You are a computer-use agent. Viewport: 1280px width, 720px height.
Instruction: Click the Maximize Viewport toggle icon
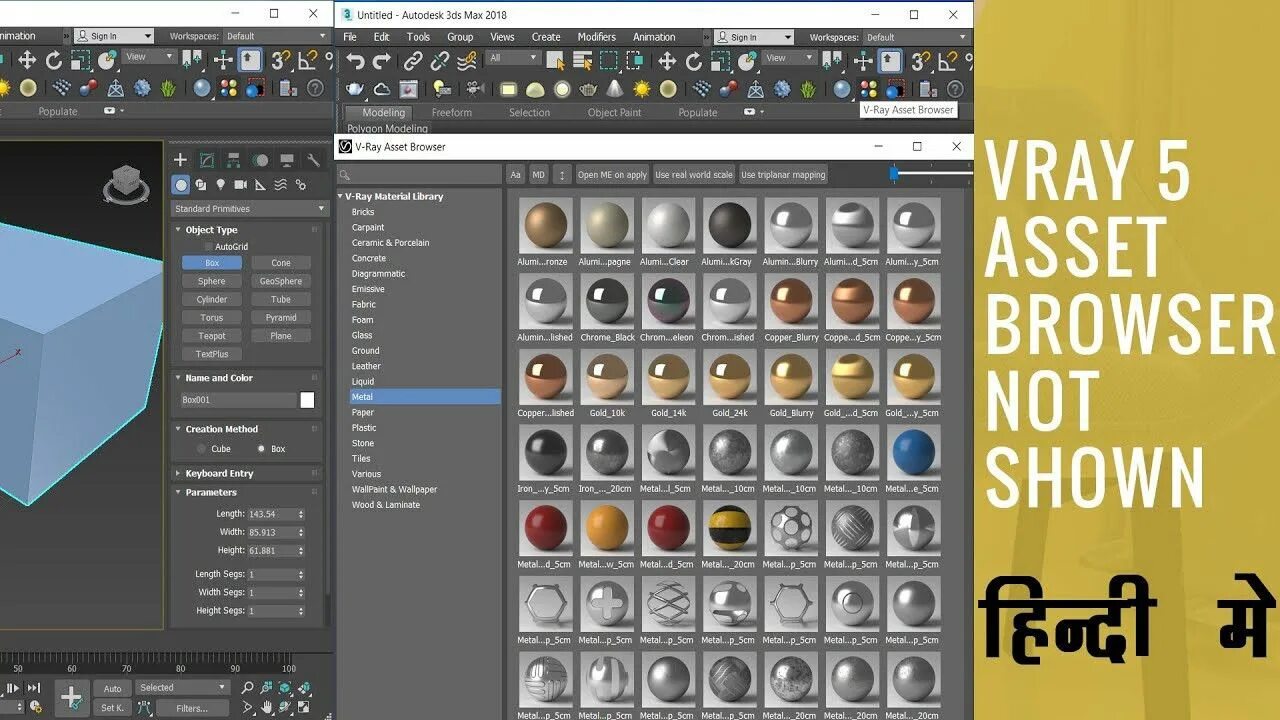point(304,707)
